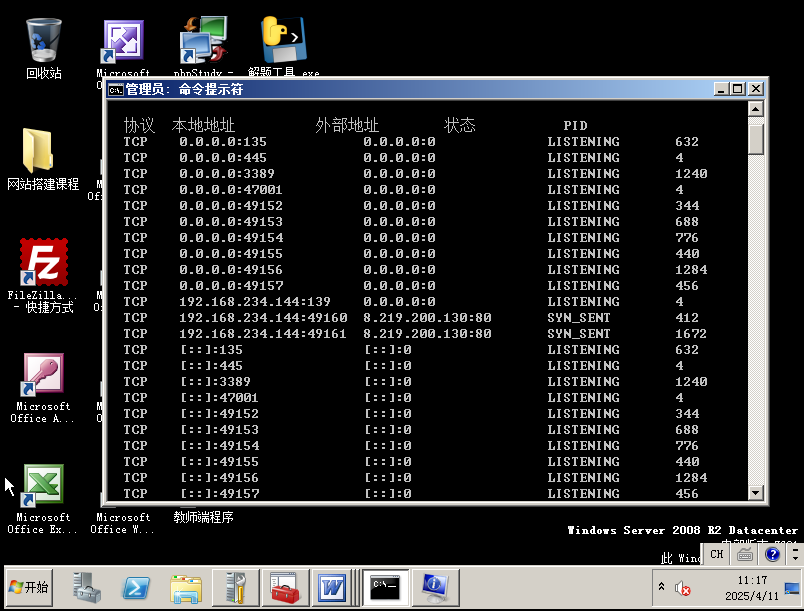Open the red toolbox taskbar icon
Image resolution: width=804 pixels, height=611 pixels.
point(285,587)
